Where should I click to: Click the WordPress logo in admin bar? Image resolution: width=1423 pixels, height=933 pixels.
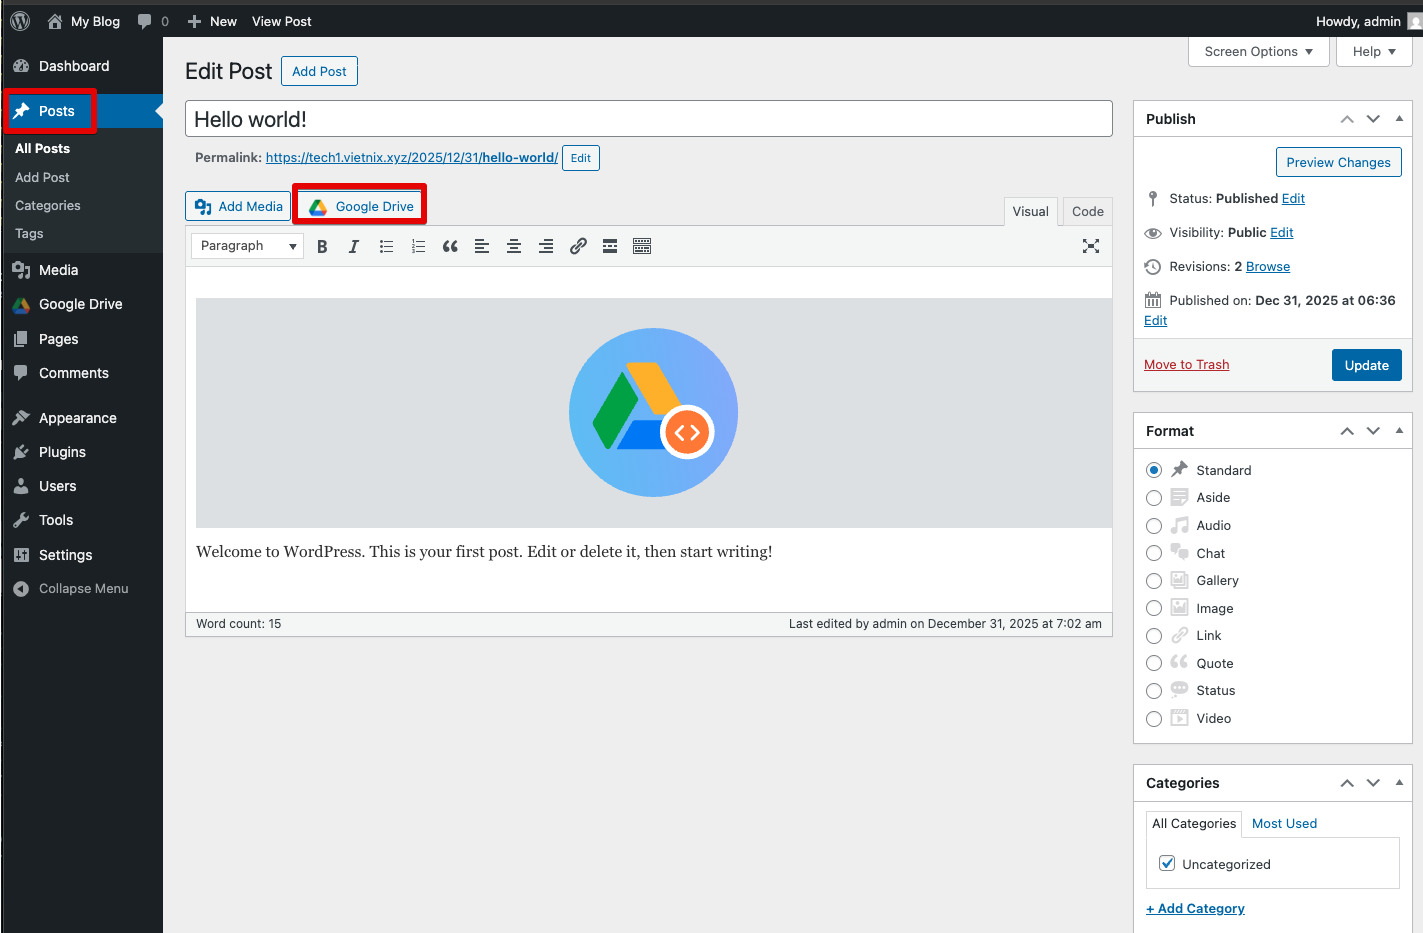pyautogui.click(x=20, y=21)
